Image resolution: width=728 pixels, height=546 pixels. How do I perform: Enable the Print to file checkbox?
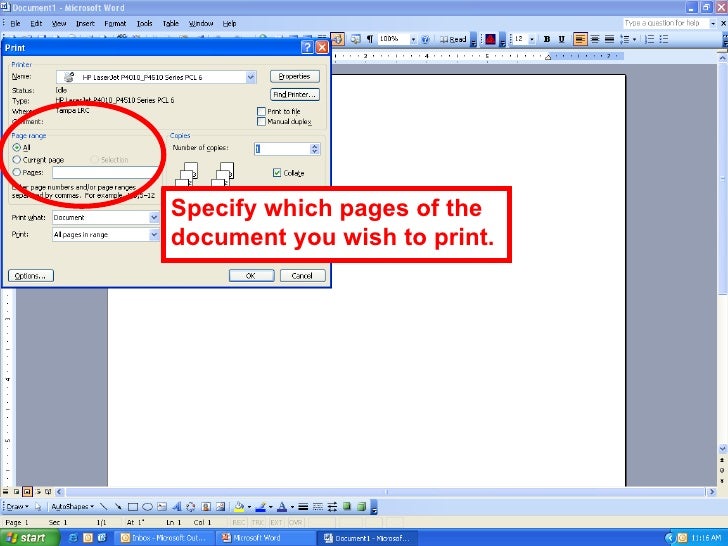pyautogui.click(x=261, y=111)
